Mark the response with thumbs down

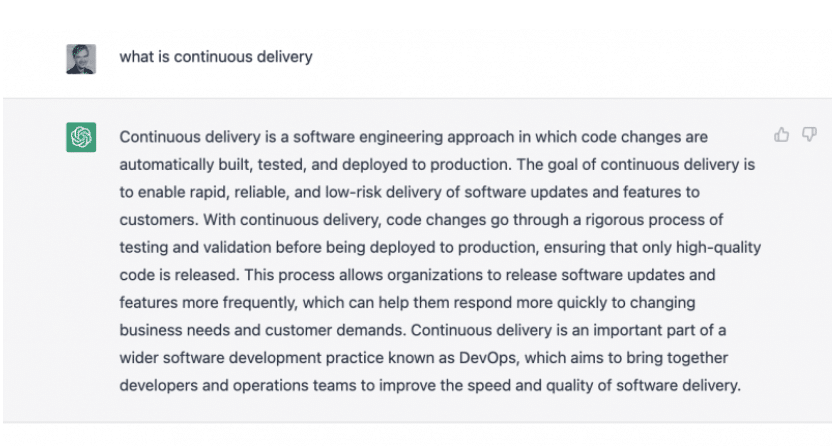809,135
